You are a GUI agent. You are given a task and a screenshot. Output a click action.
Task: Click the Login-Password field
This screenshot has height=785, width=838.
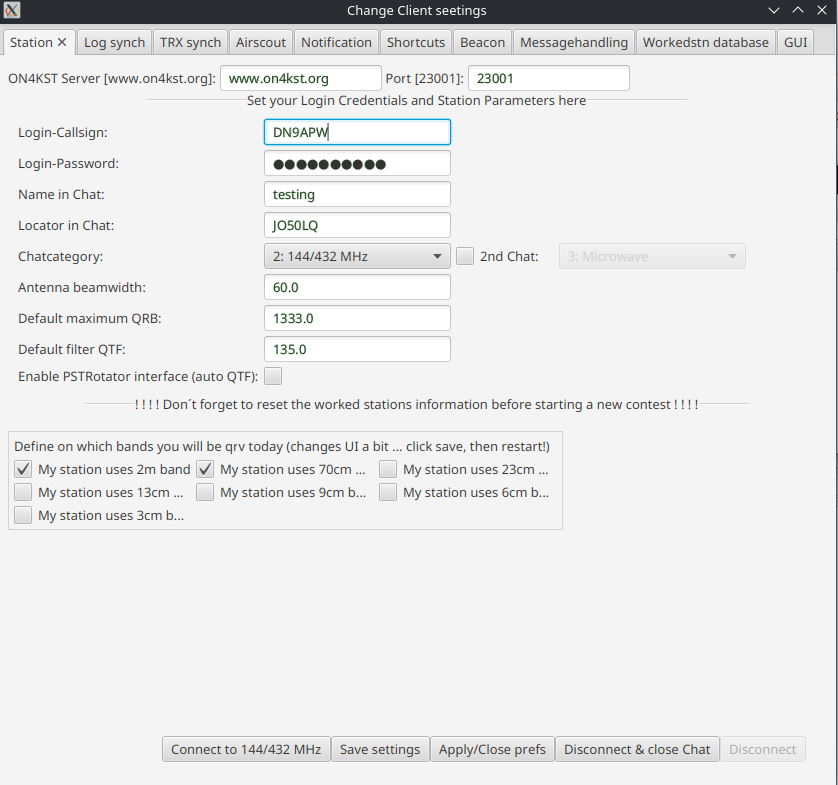click(357, 163)
